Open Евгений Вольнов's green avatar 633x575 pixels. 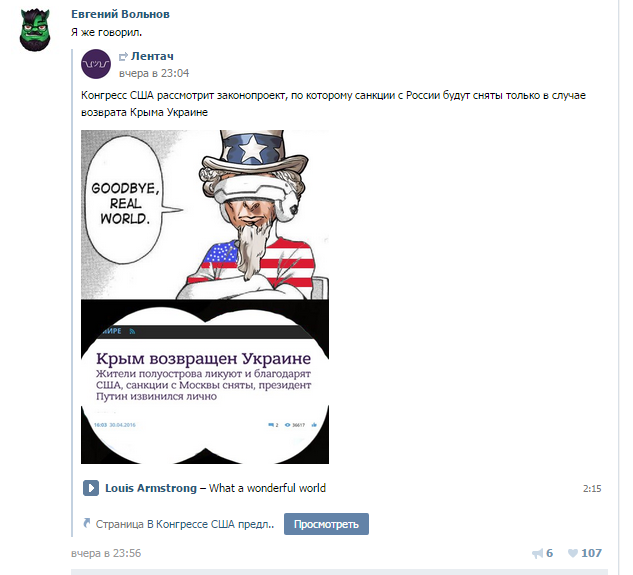coord(35,30)
